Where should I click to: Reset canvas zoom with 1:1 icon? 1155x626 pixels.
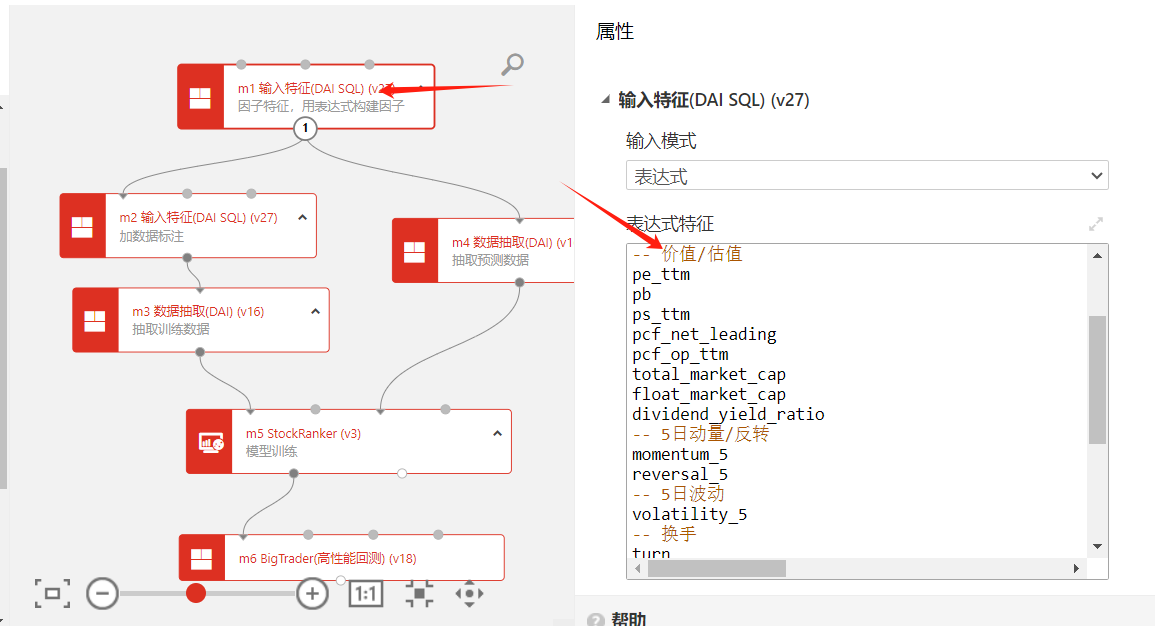[365, 593]
